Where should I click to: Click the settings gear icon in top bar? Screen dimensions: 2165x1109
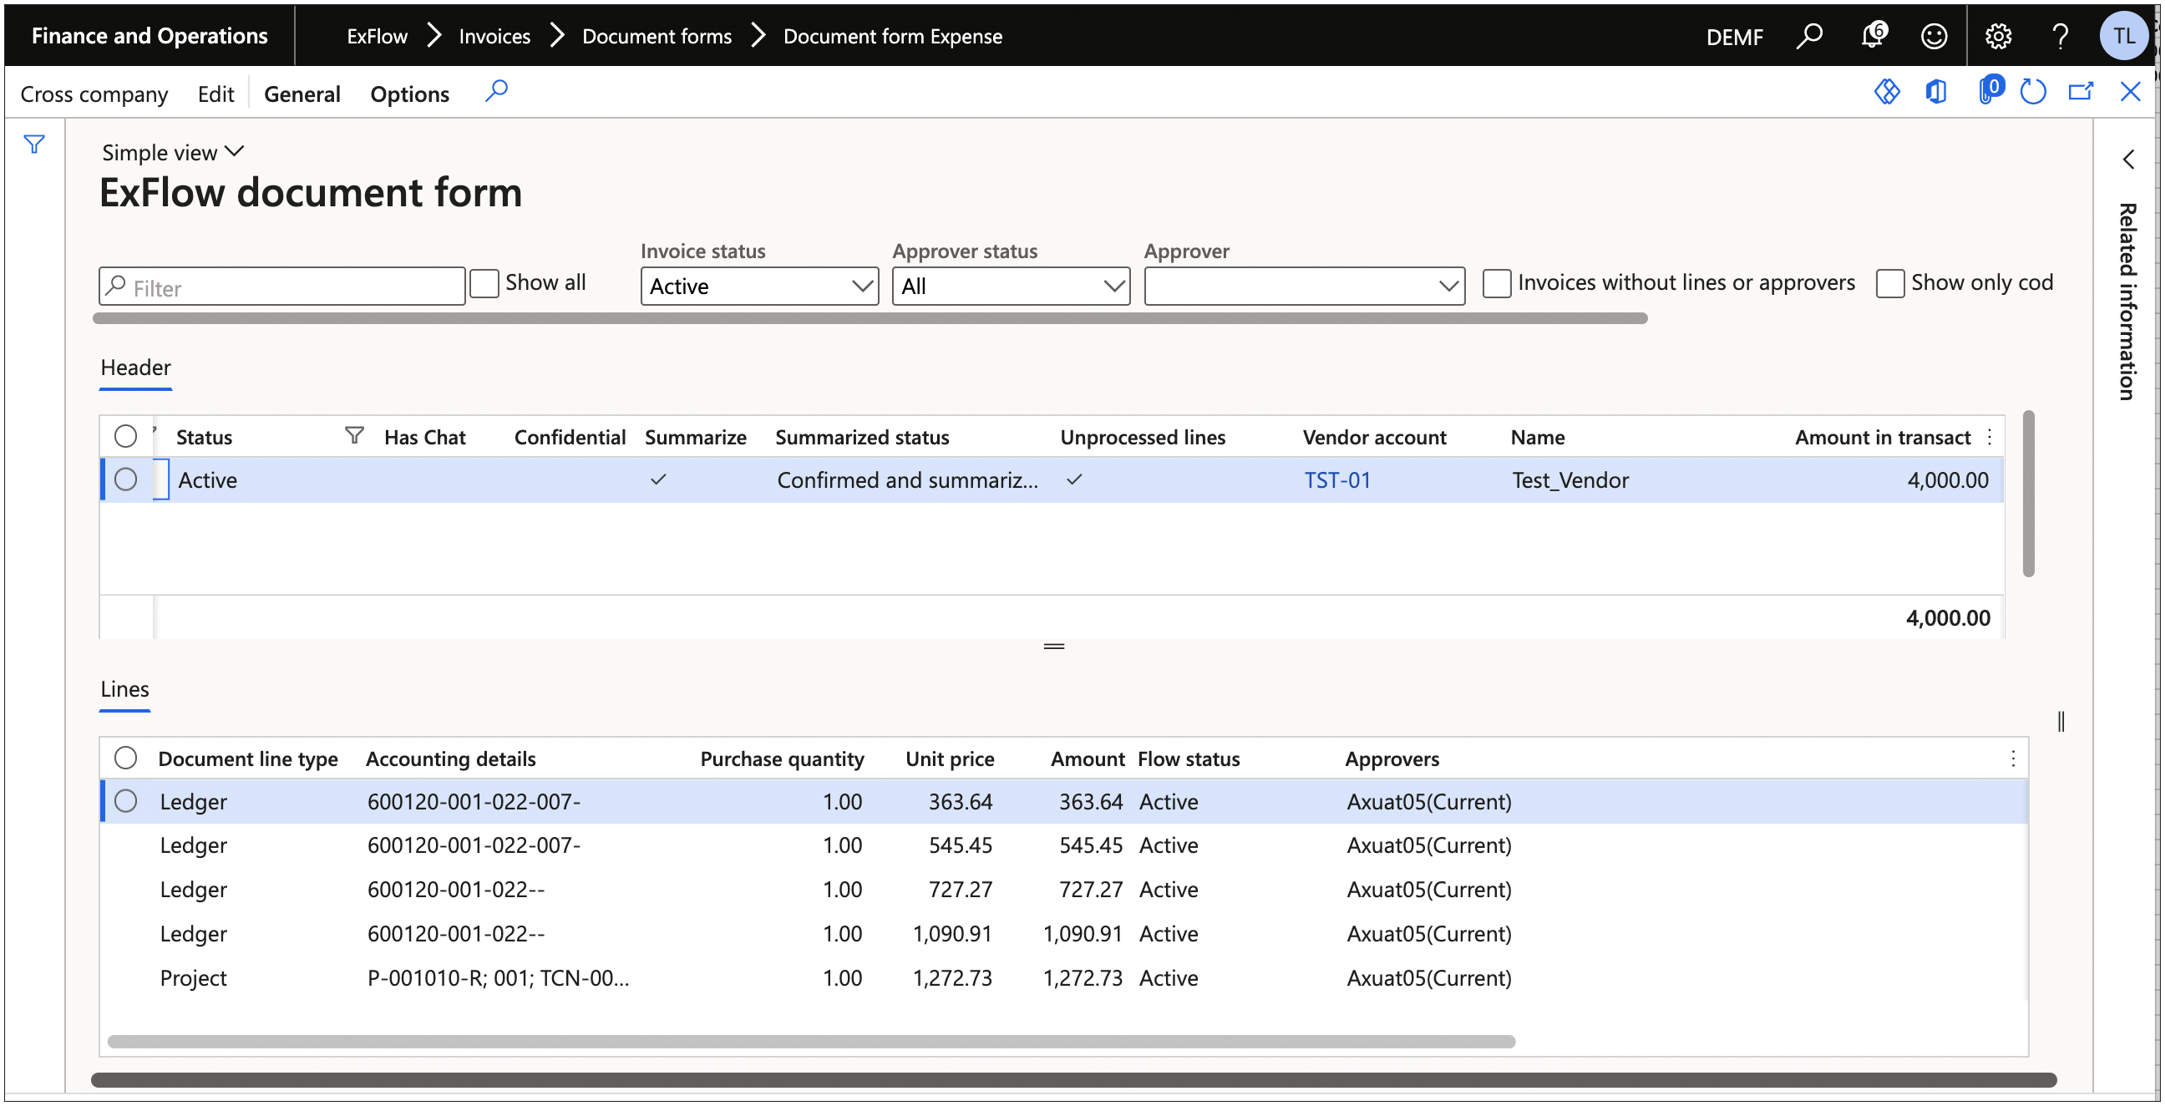[2000, 31]
